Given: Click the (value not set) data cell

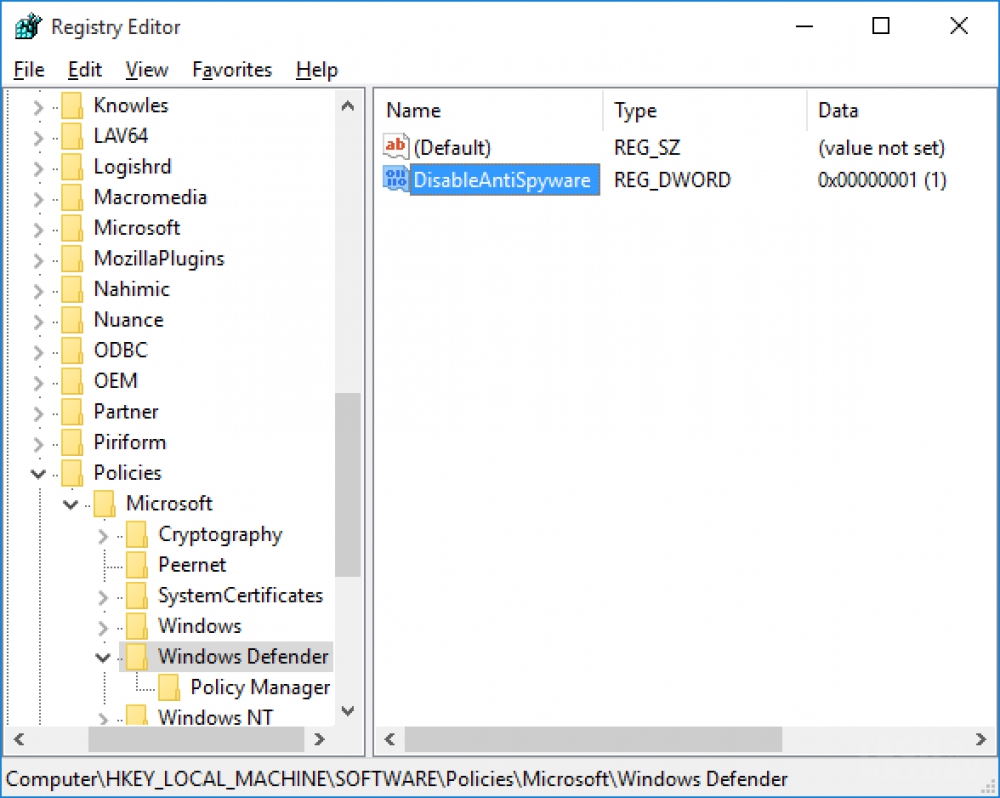Looking at the screenshot, I should click(881, 147).
